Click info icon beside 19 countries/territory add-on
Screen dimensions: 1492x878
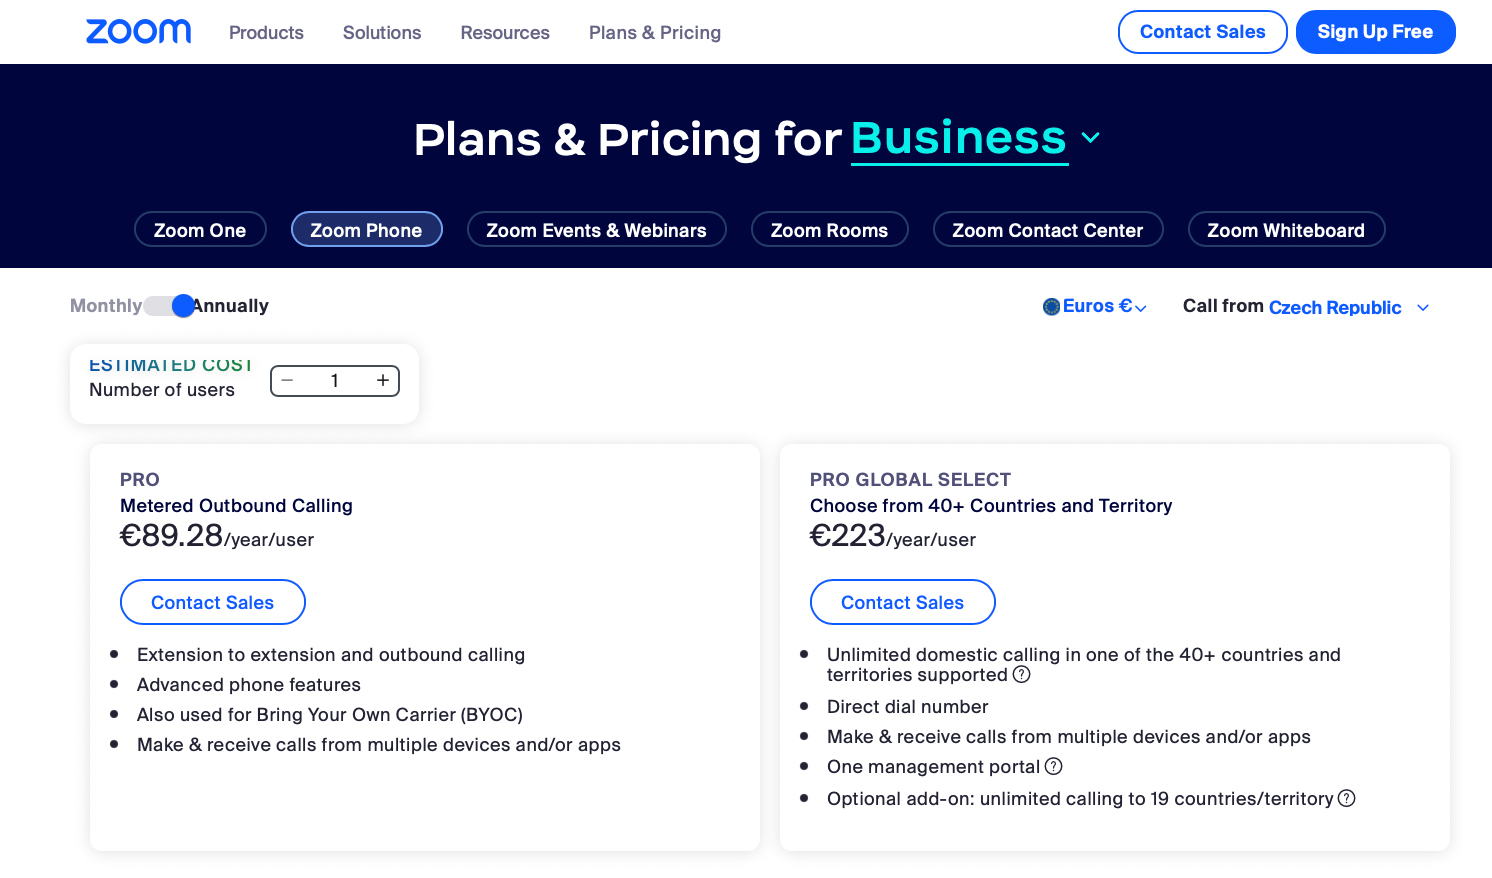tap(1346, 799)
